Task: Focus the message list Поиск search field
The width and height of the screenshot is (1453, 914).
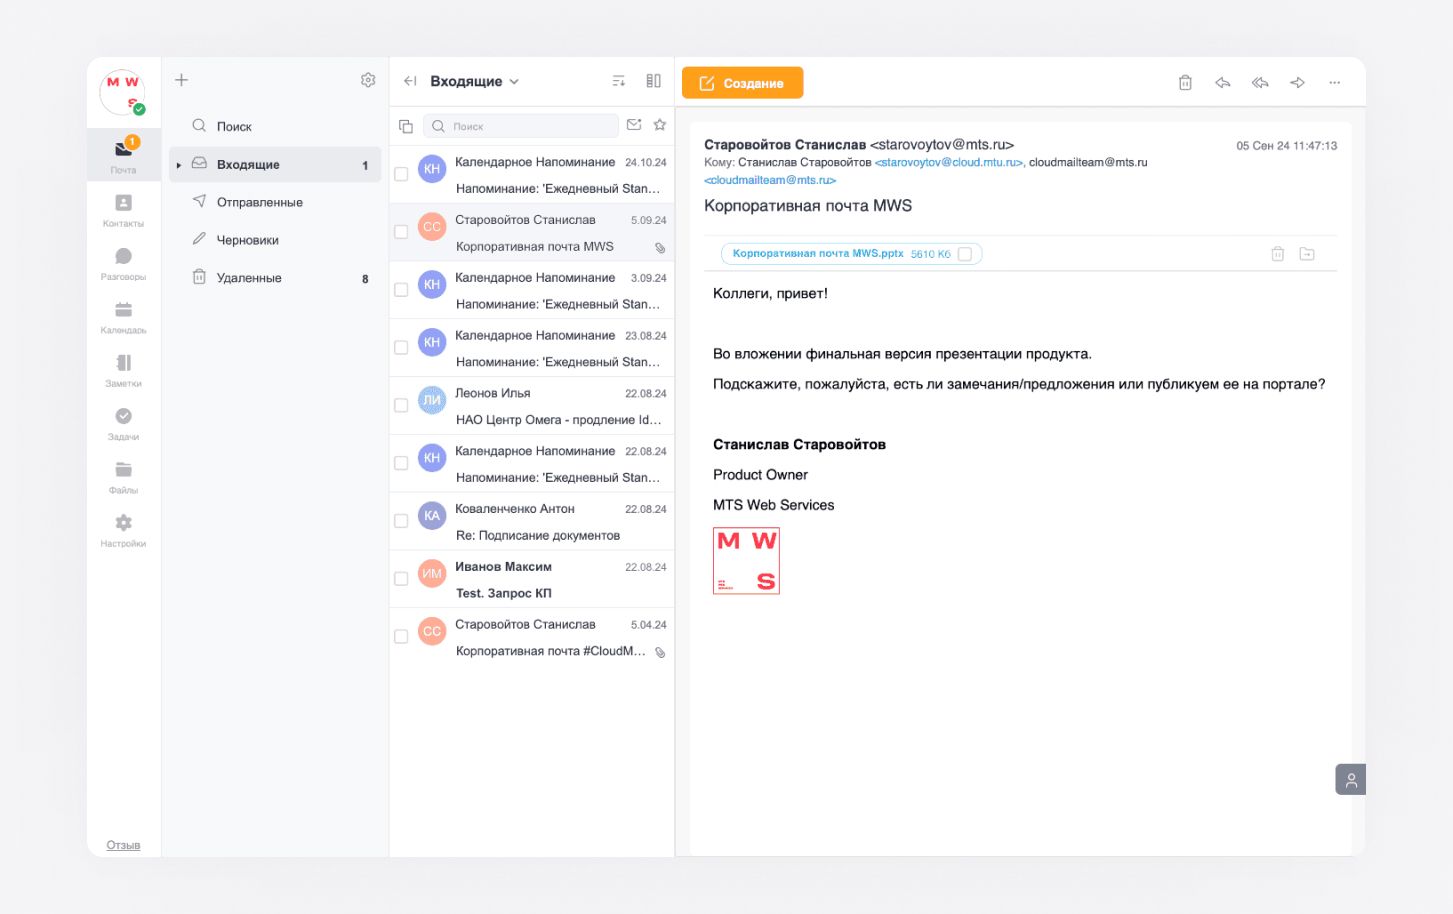Action: [x=521, y=126]
